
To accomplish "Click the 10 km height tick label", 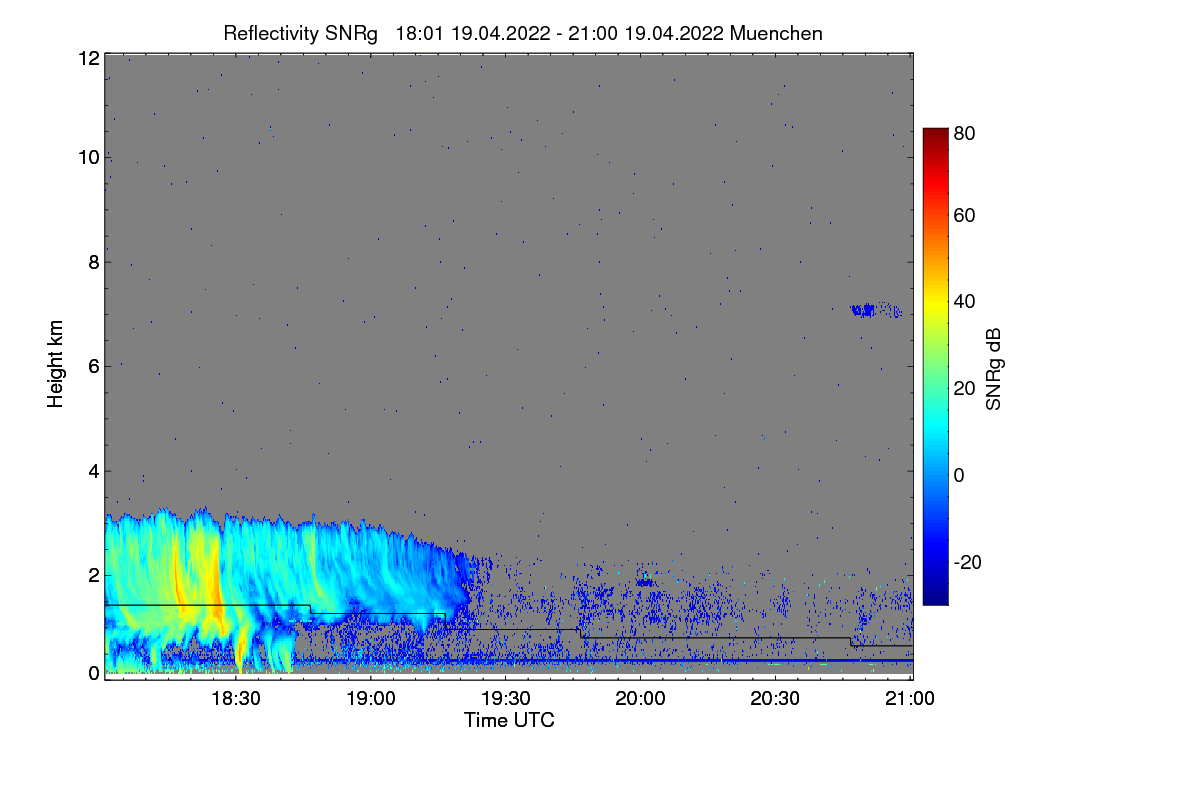I will [x=88, y=157].
